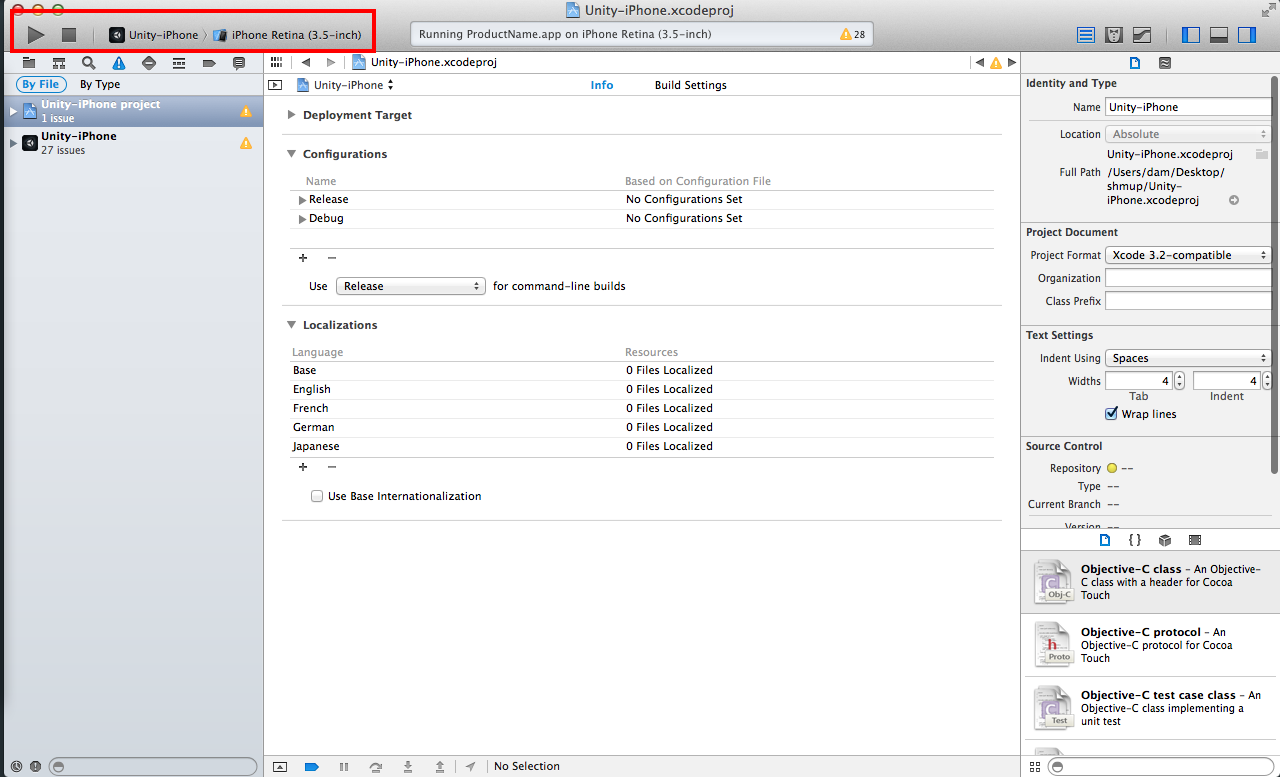Screen dimensions: 1280x777
Task: Switch to the Build Settings tab
Action: click(691, 85)
